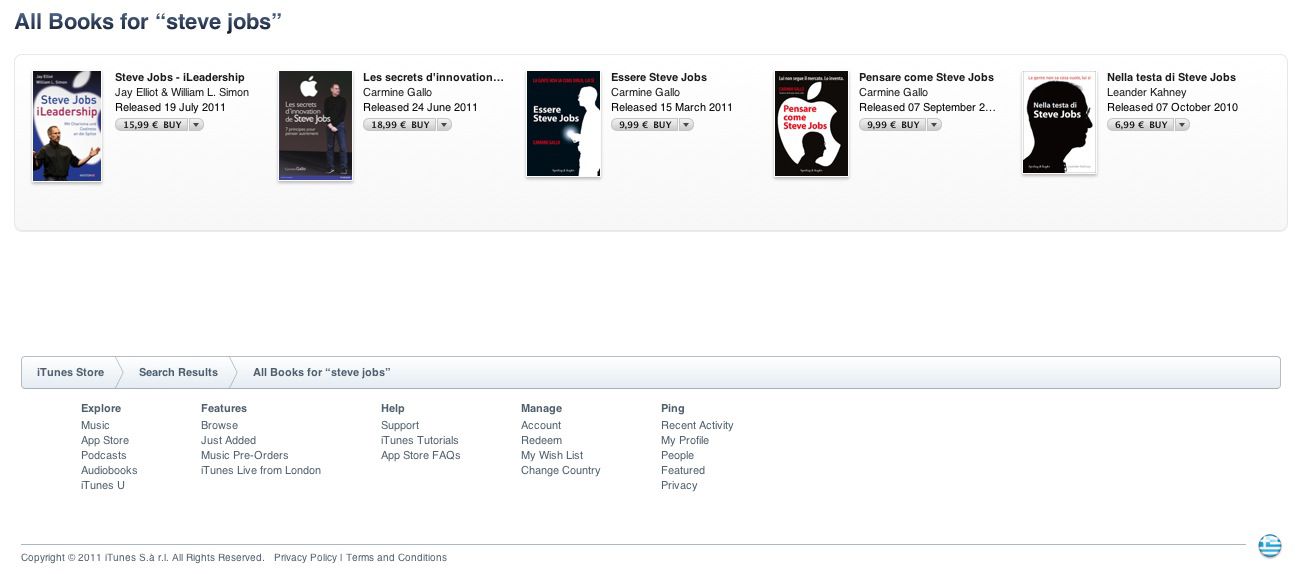Open Steve Jobs iLeadership book cover
The width and height of the screenshot is (1302, 574).
(x=67, y=126)
